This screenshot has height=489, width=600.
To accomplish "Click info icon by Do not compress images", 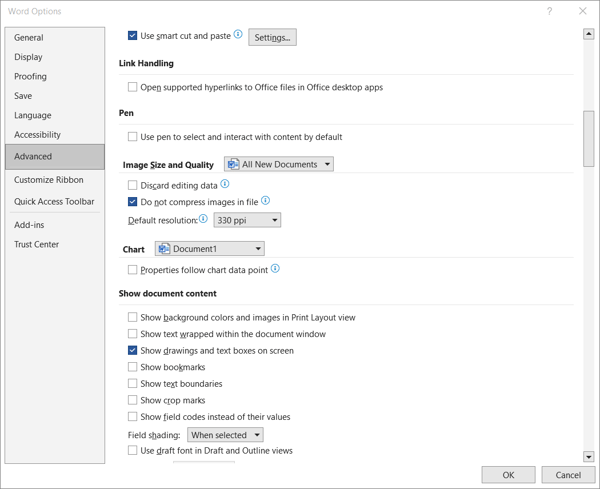I will pos(266,200).
